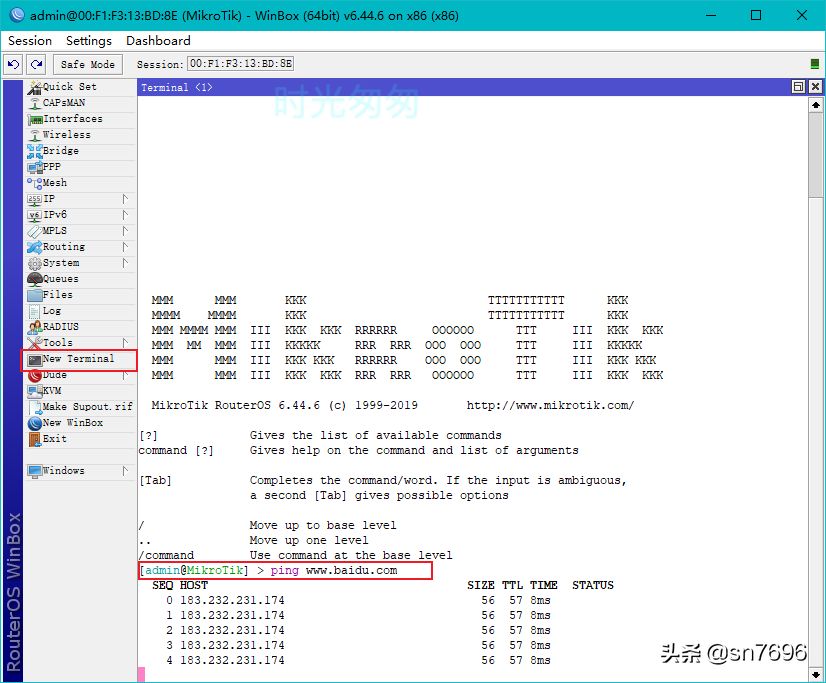The height and width of the screenshot is (683, 826).
Task: Click the STATUS column header
Action: pos(593,585)
